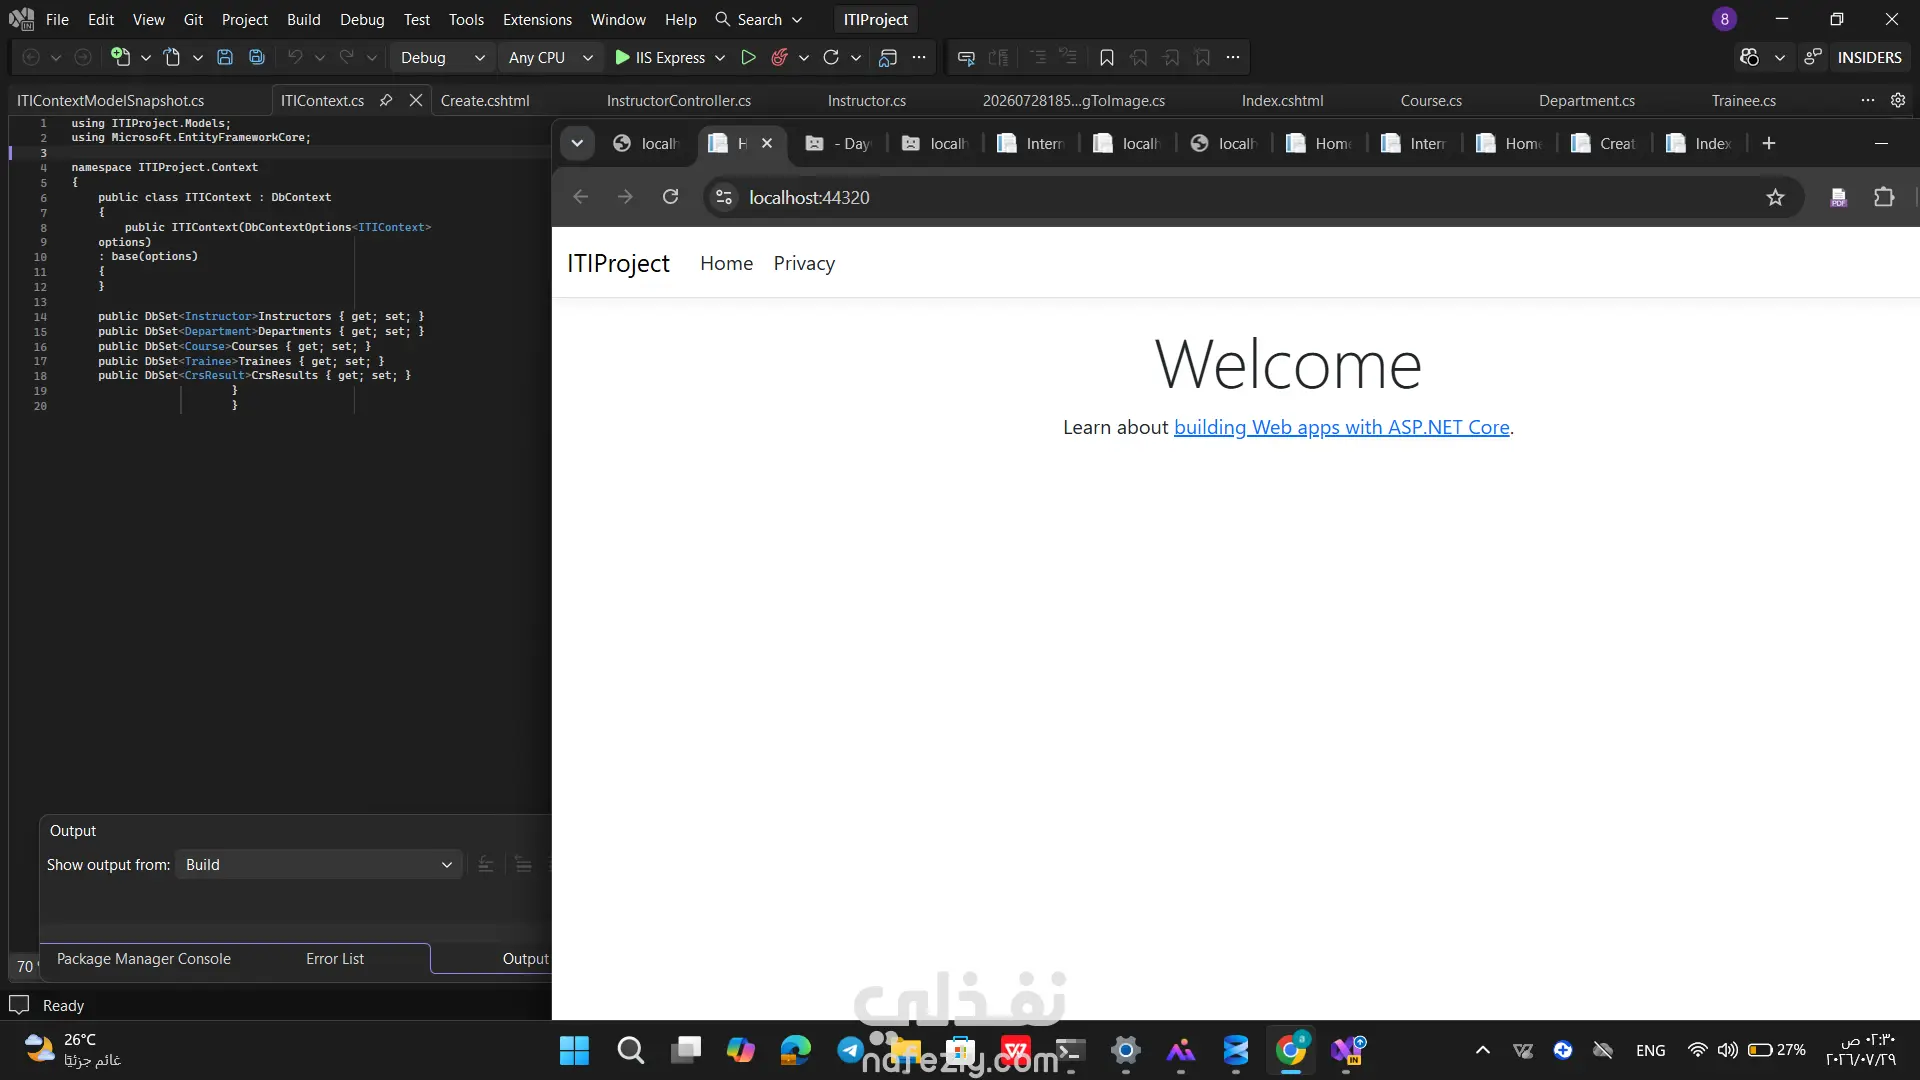Show hidden tray icons chevron

click(x=1483, y=1050)
